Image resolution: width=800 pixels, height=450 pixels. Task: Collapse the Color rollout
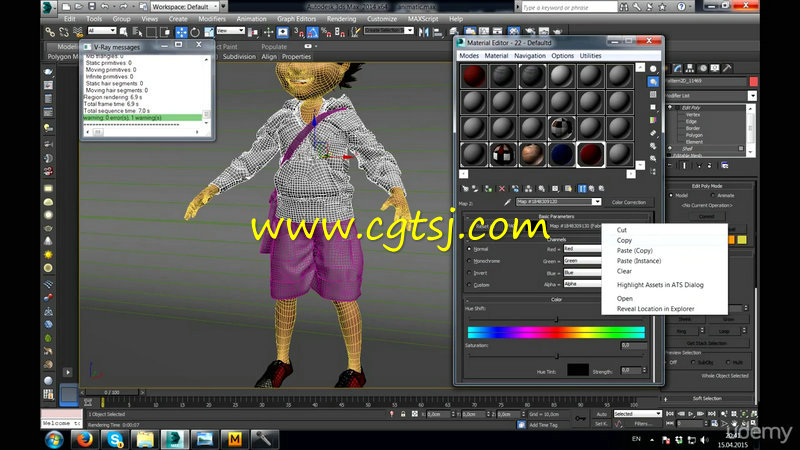557,299
